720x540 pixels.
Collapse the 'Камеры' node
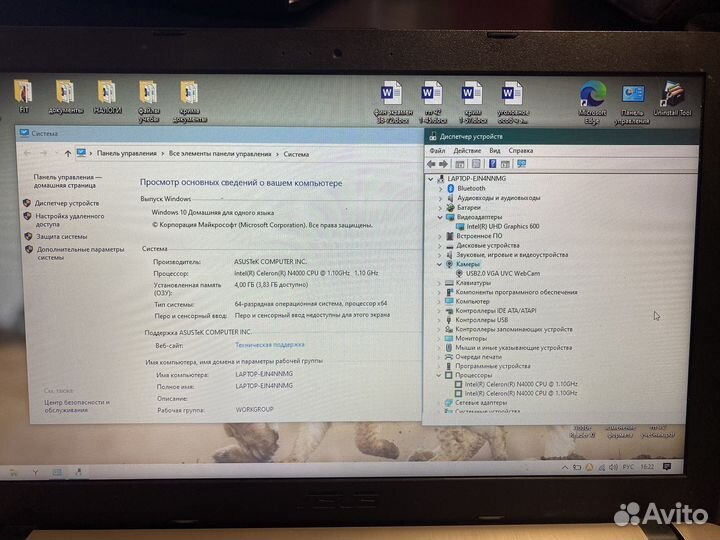click(x=439, y=264)
